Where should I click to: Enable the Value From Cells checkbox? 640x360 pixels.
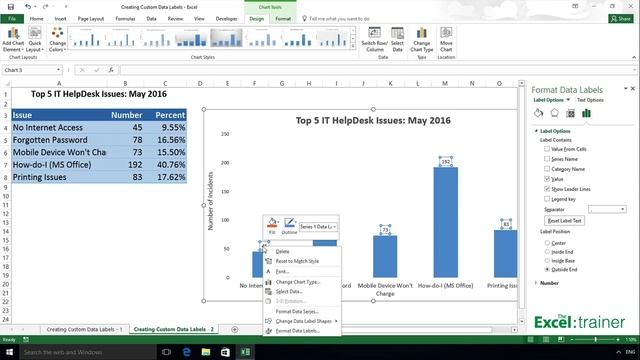547,149
